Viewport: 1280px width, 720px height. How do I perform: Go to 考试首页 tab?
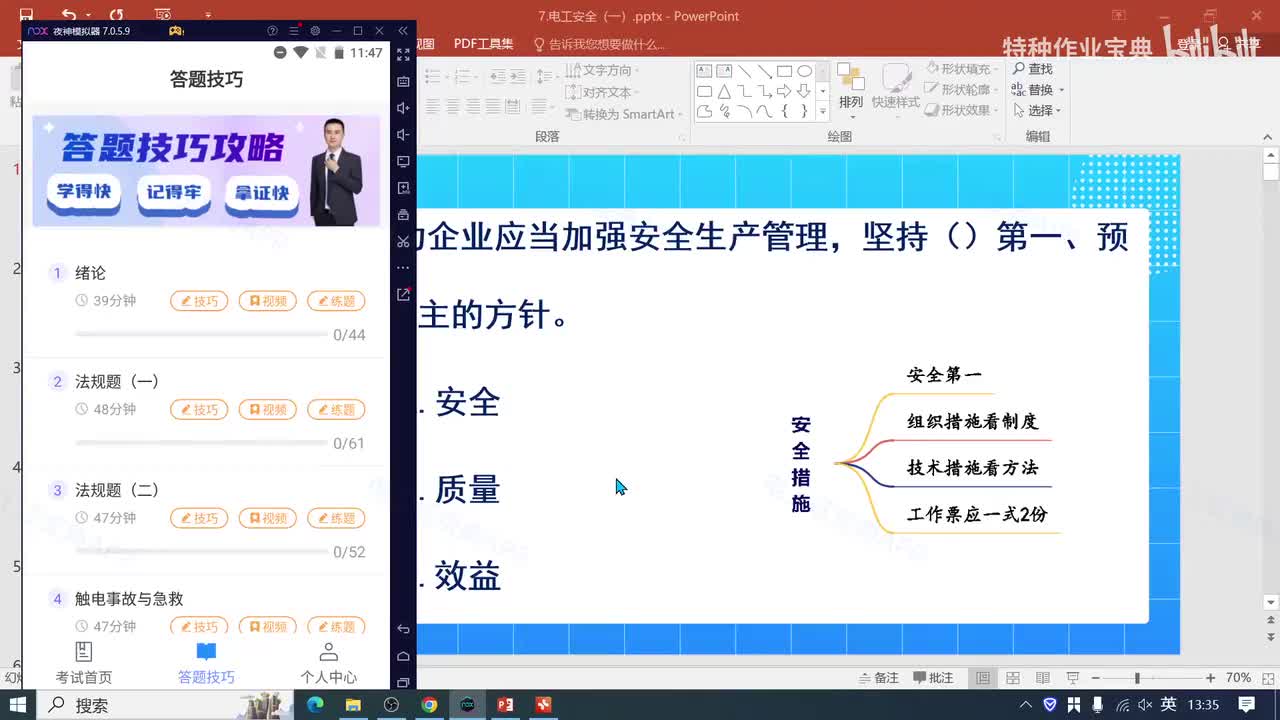tap(84, 664)
